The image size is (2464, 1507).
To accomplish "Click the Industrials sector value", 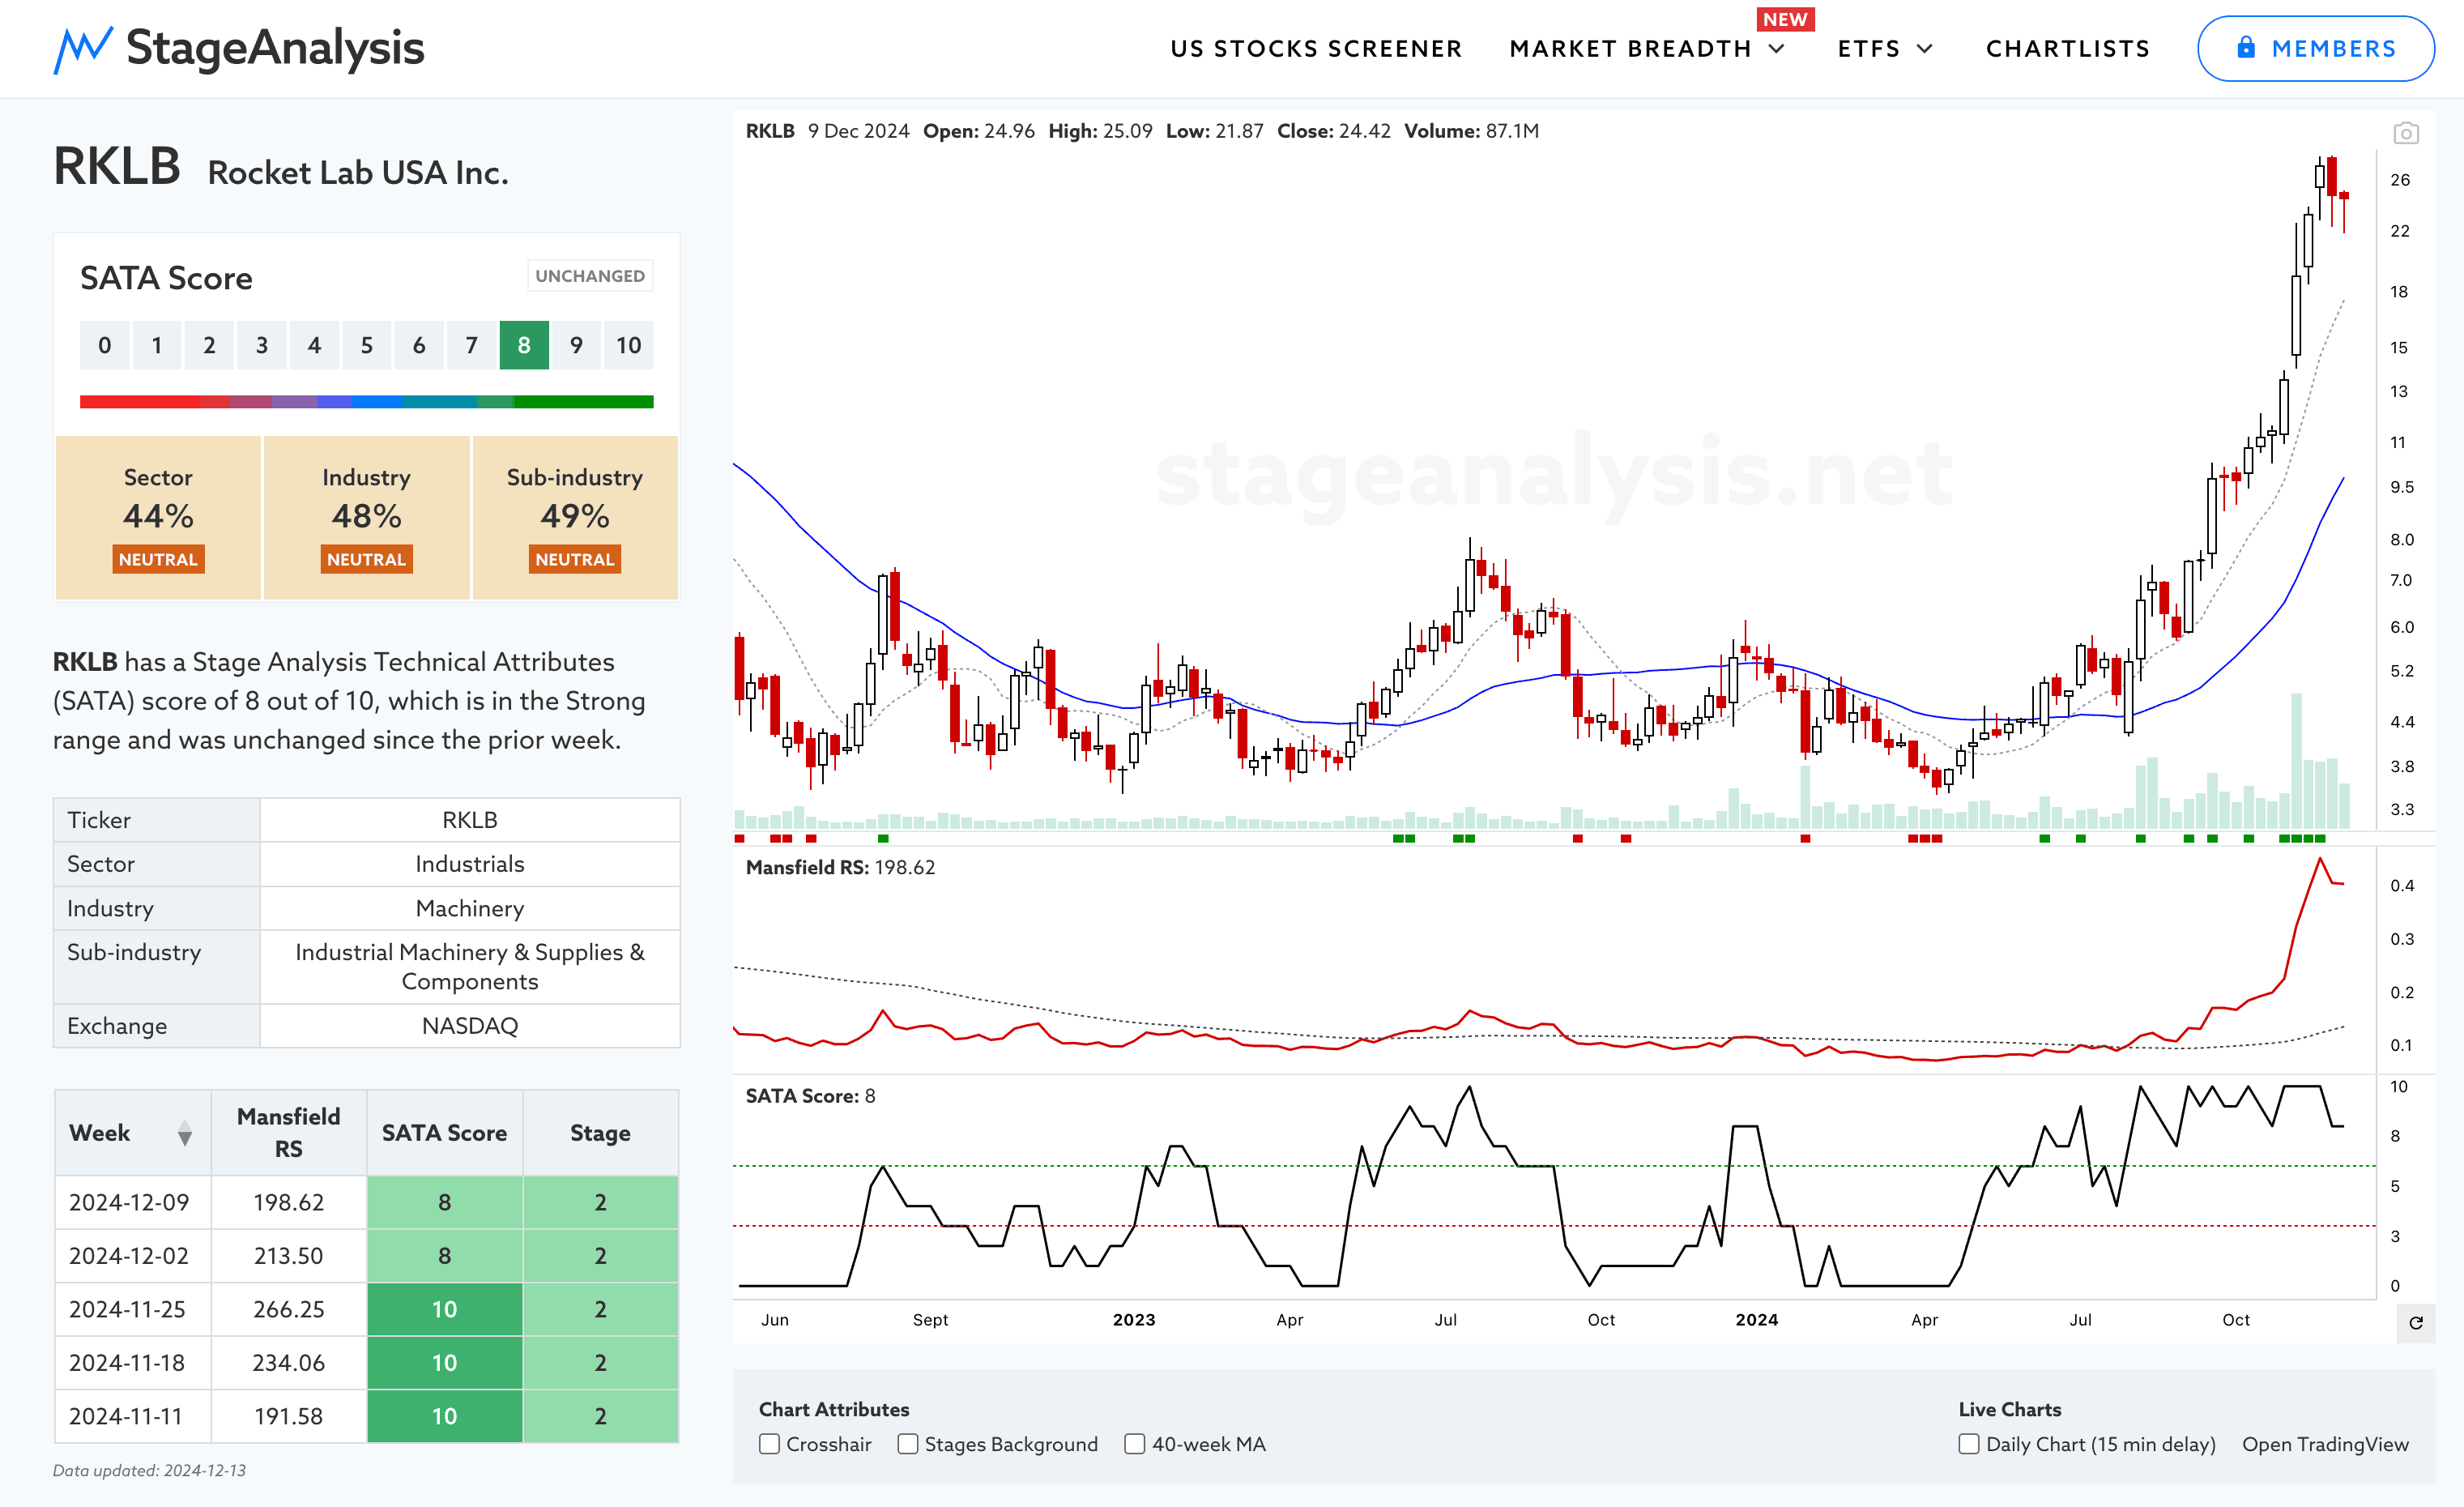I will click(470, 864).
